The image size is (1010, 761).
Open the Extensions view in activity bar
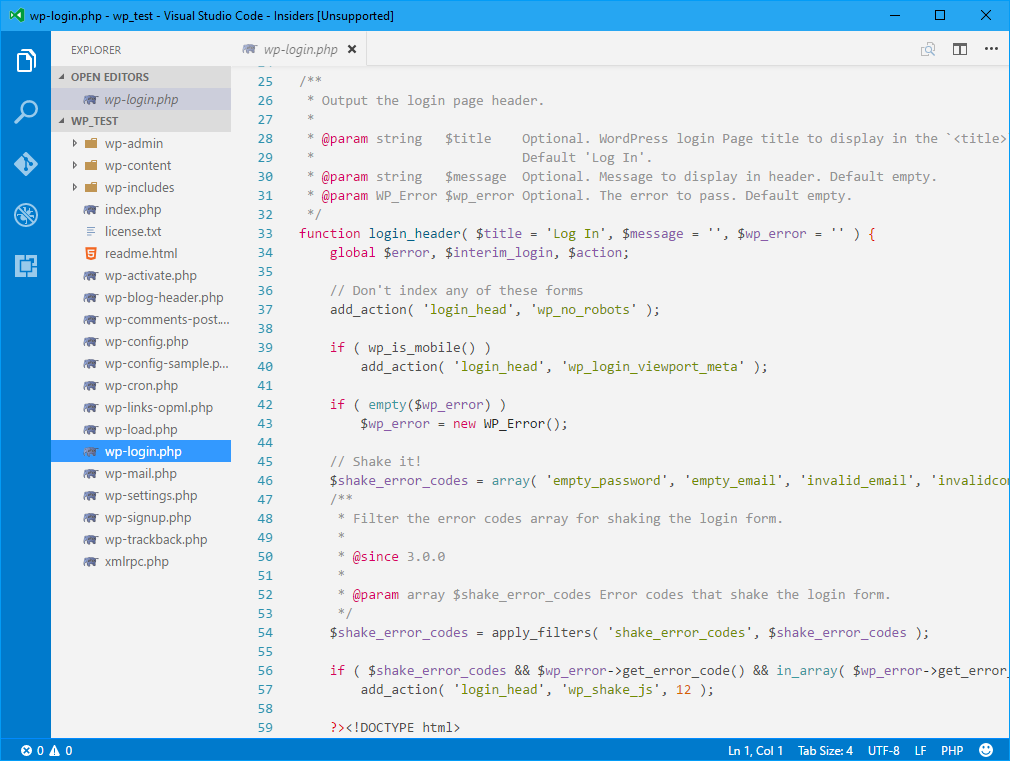pyautogui.click(x=26, y=265)
